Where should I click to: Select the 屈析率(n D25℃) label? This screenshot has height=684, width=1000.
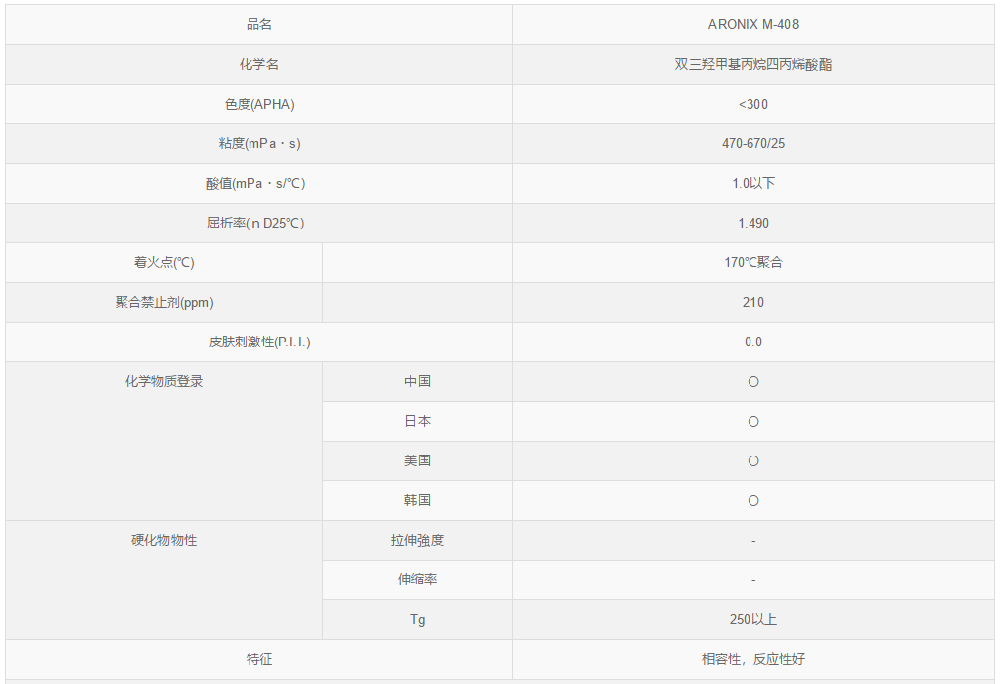[x=256, y=223]
